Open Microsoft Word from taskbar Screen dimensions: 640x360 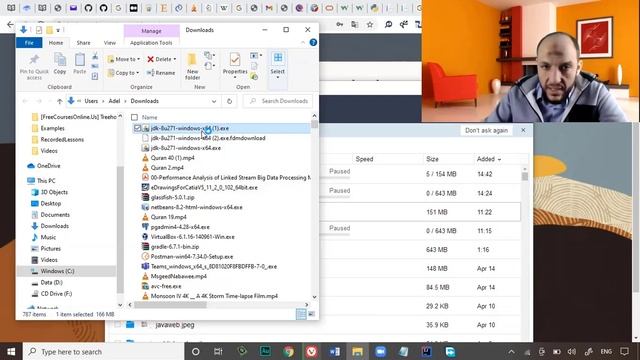334,351
